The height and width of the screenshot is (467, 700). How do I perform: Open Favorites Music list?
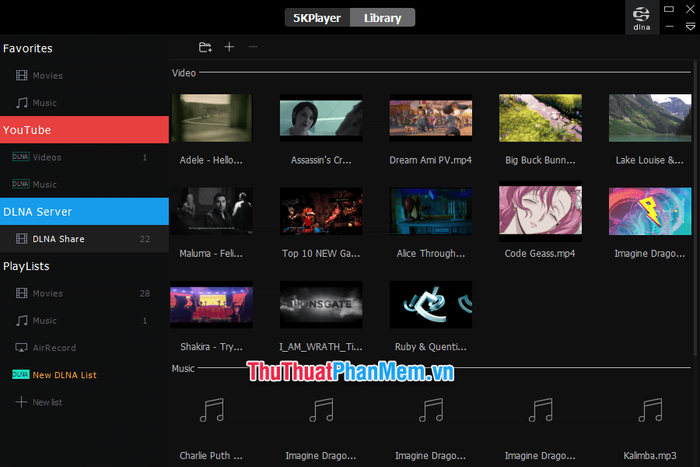(84, 103)
